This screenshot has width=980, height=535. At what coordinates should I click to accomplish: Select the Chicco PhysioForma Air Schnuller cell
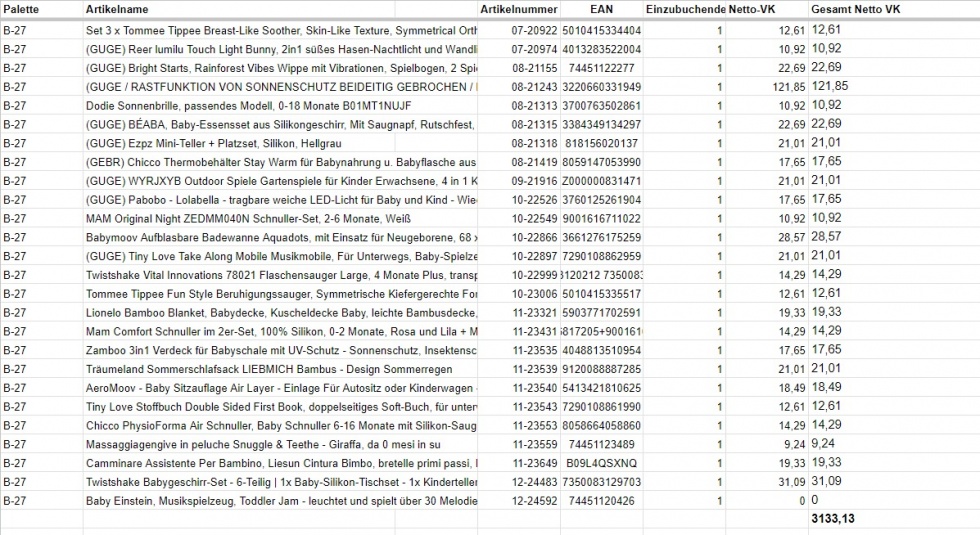(281, 426)
